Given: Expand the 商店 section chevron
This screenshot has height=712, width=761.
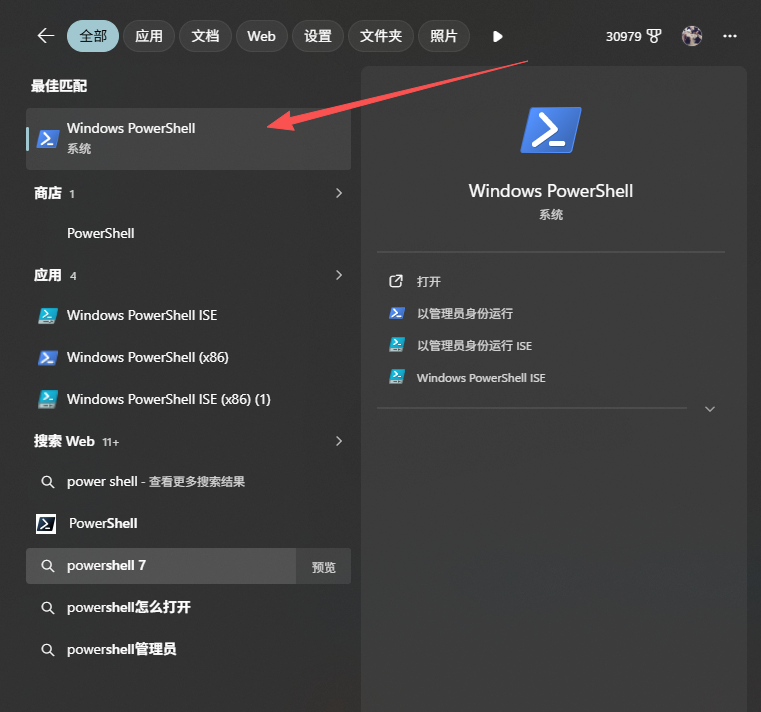Looking at the screenshot, I should click(x=339, y=193).
